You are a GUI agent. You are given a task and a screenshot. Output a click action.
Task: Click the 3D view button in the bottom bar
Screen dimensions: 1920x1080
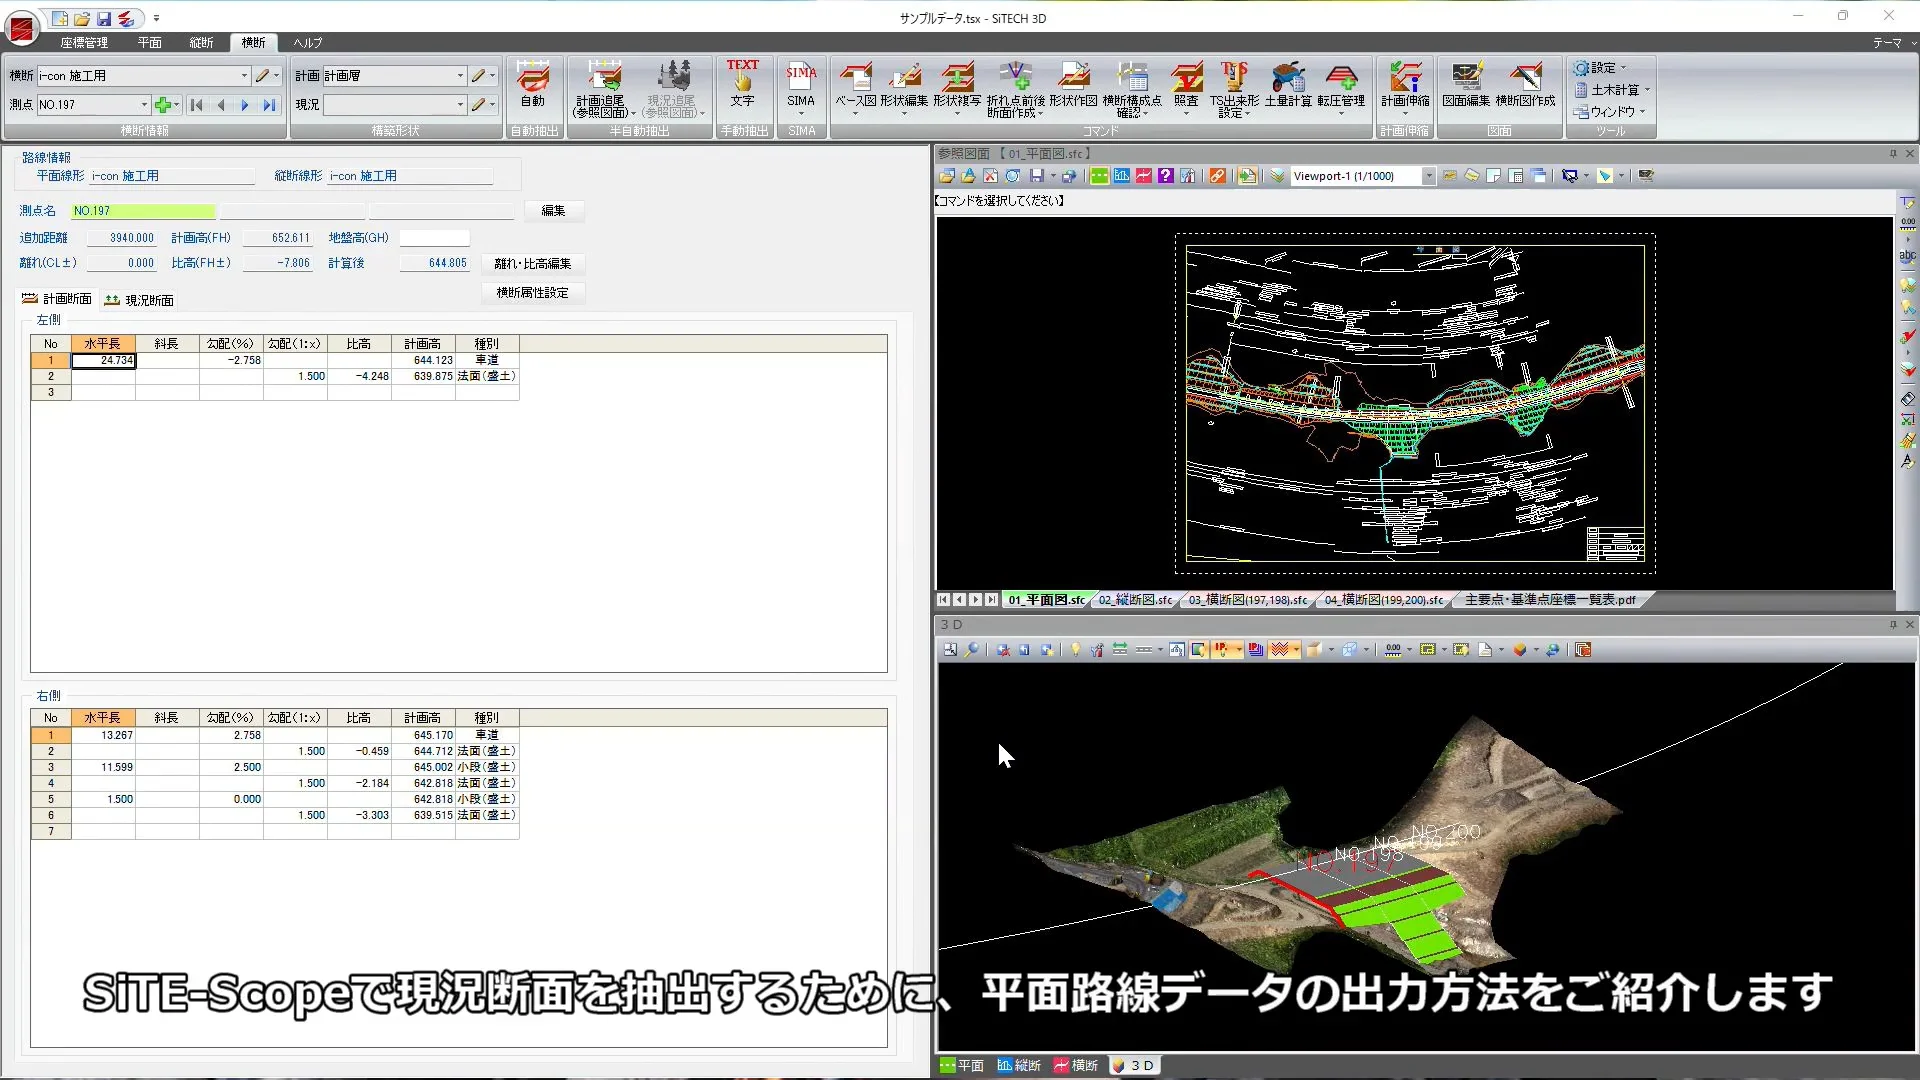point(1134,1066)
